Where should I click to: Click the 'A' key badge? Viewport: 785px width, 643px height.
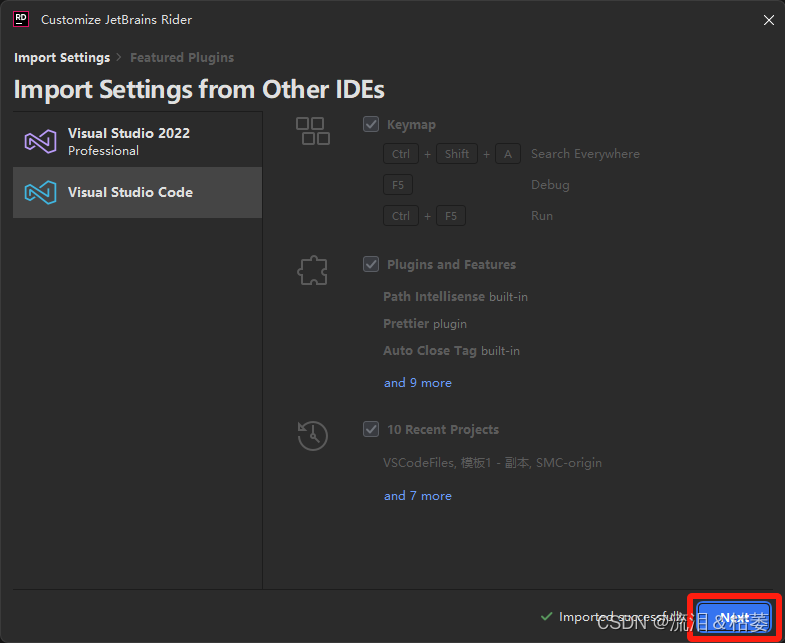(x=508, y=154)
